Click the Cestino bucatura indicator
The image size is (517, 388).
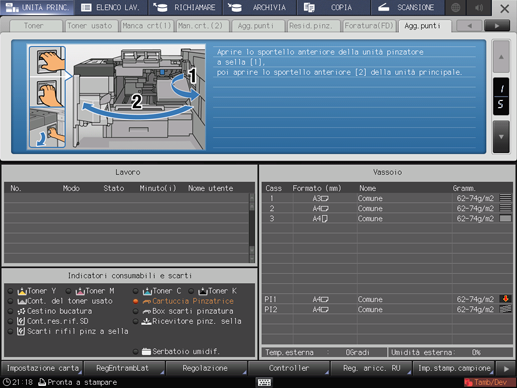pyautogui.click(x=50, y=311)
